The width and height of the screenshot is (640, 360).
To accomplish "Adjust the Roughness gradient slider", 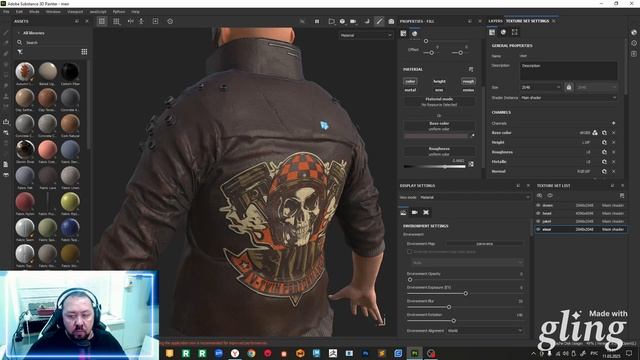I will coord(434,167).
